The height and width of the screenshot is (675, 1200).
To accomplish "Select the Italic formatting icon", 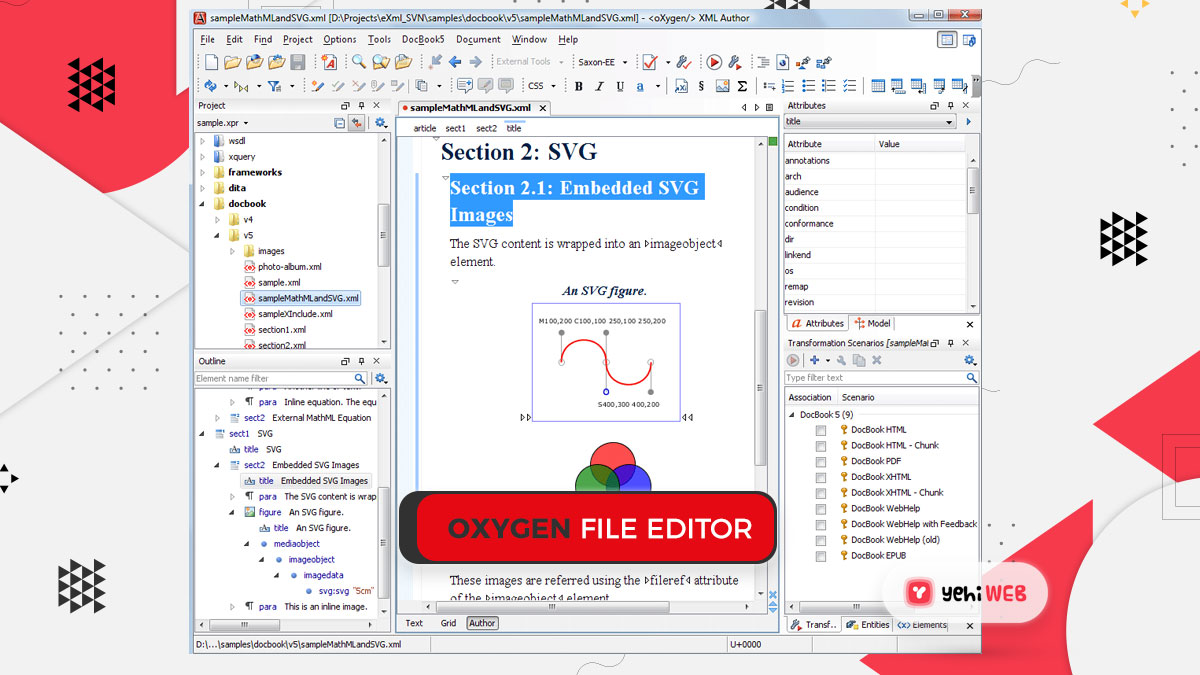I will pos(599,85).
